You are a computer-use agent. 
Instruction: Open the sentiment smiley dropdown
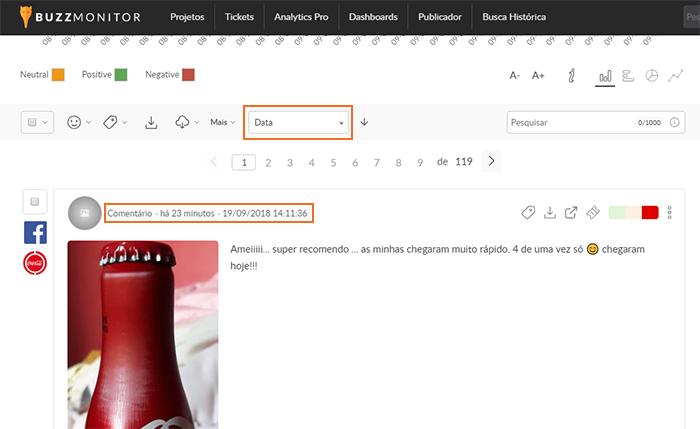click(x=78, y=122)
